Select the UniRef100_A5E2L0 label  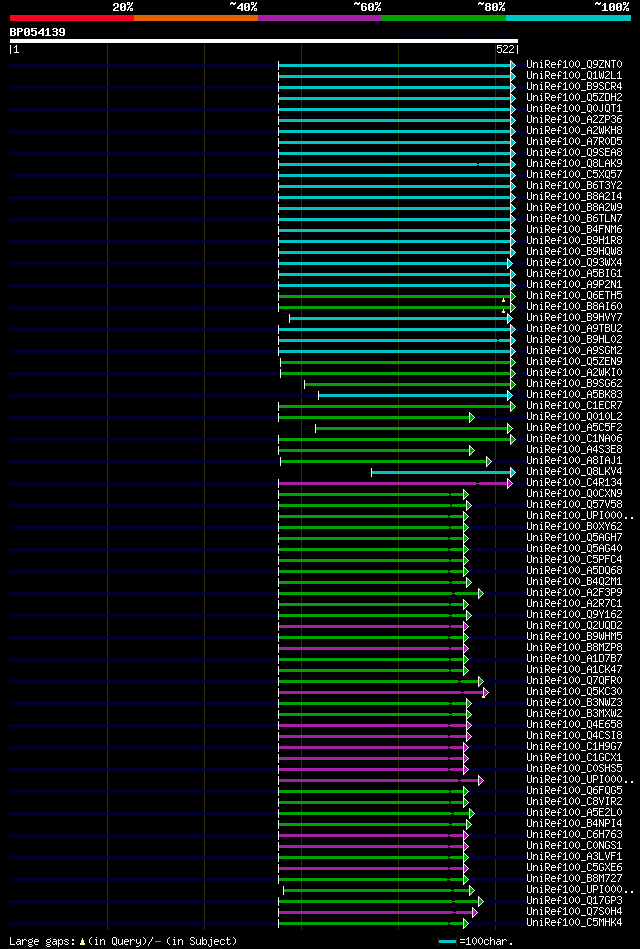pos(574,813)
